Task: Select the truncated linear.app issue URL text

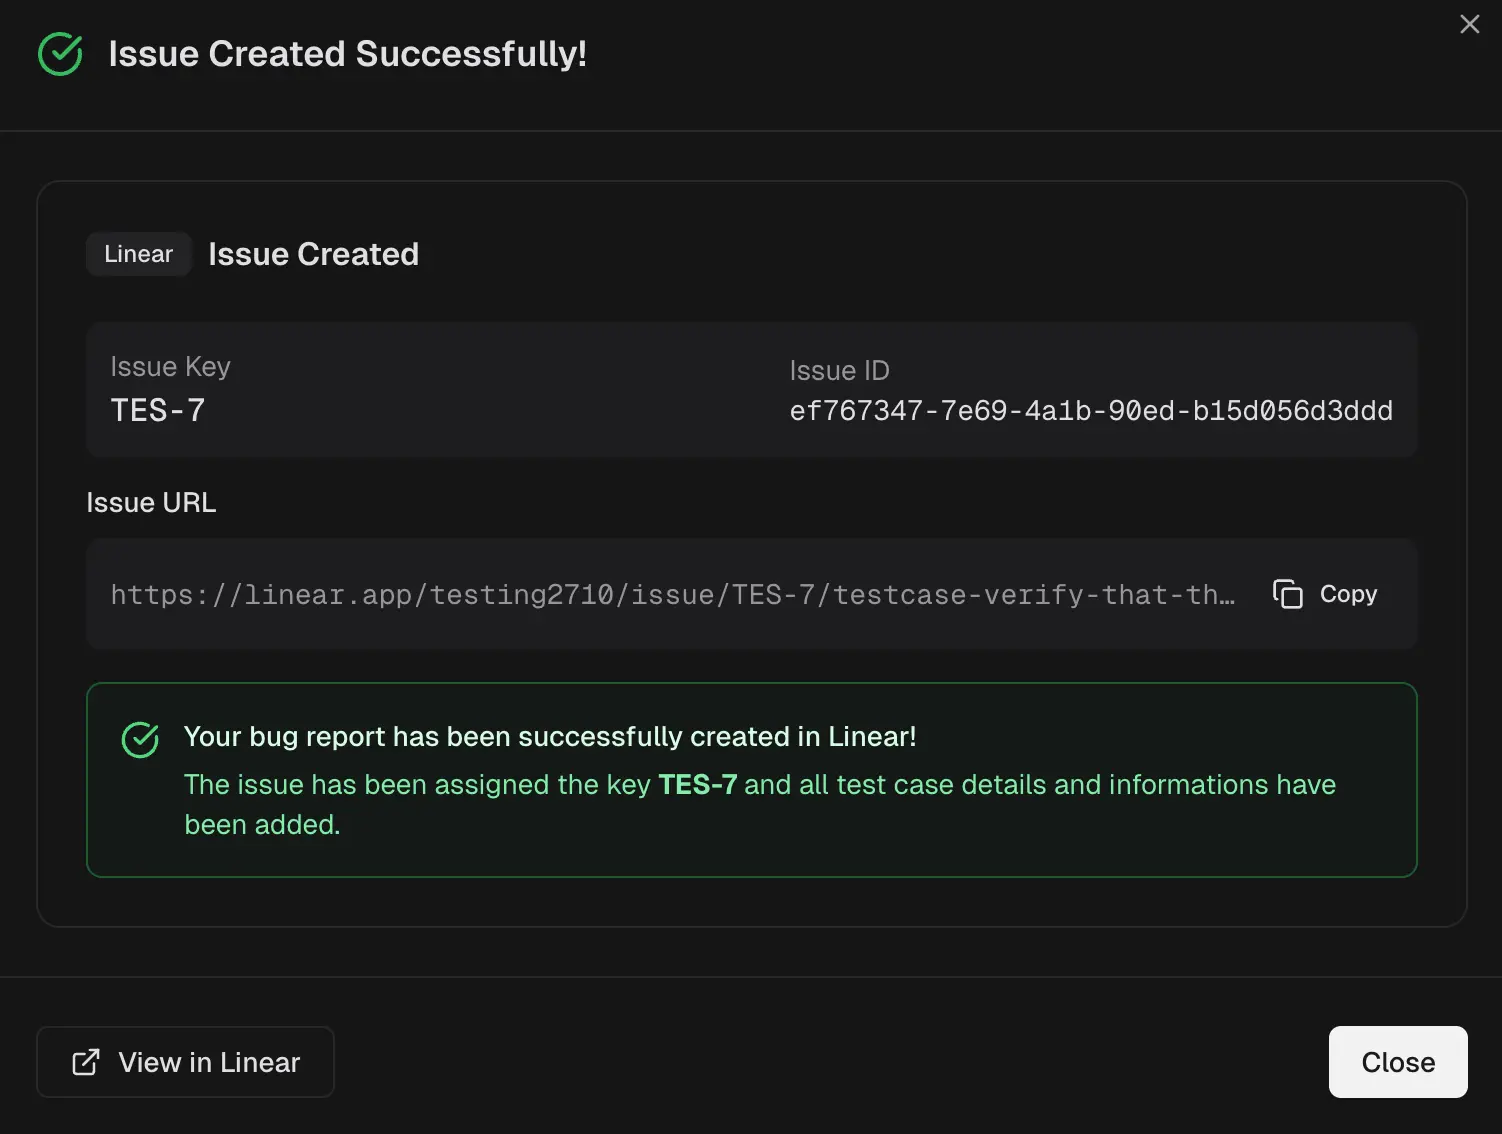Action: 672,594
